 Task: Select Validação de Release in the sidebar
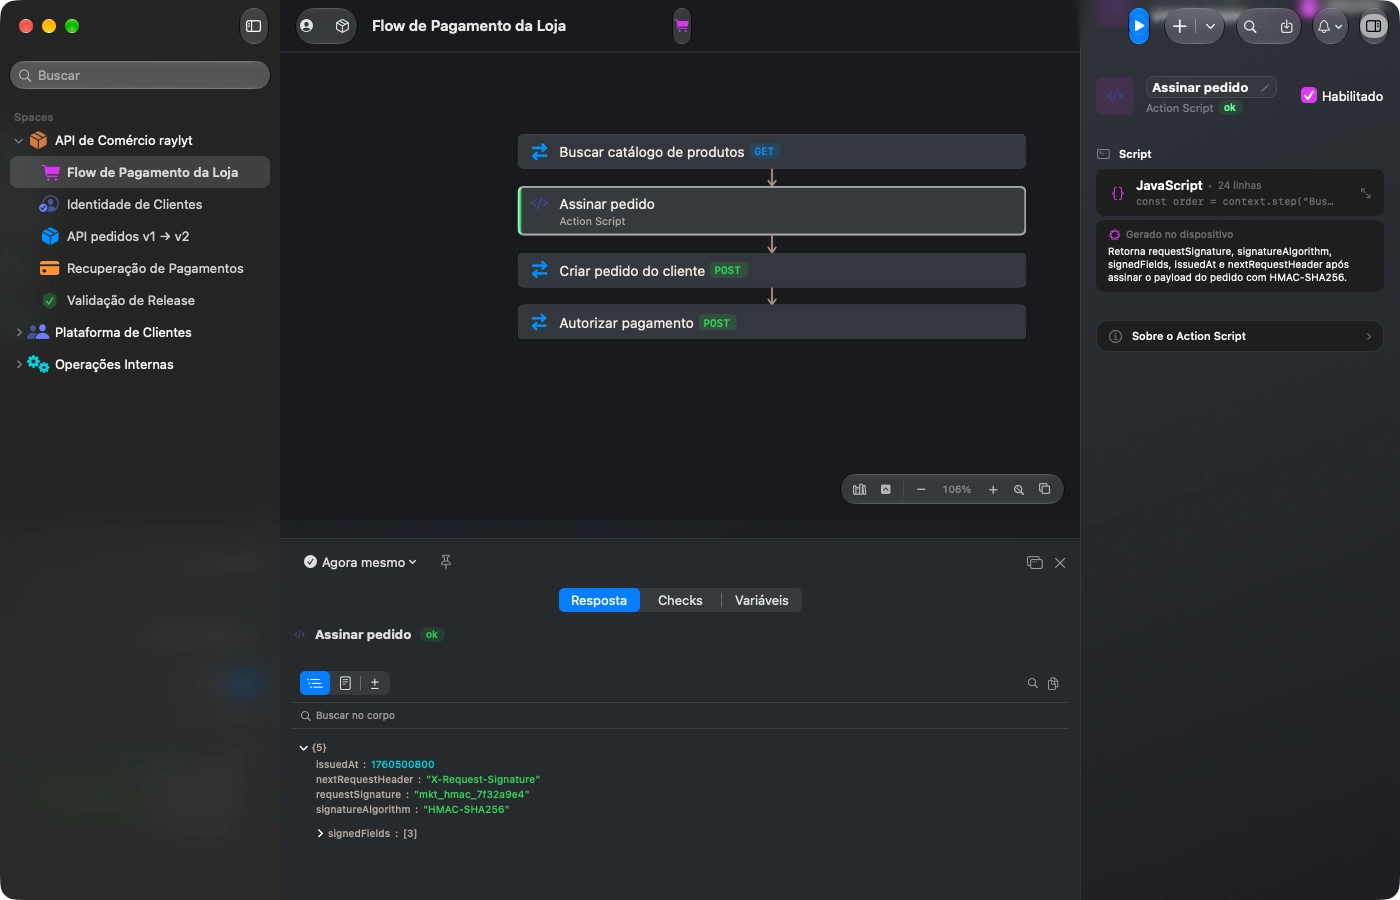pyautogui.click(x=140, y=300)
